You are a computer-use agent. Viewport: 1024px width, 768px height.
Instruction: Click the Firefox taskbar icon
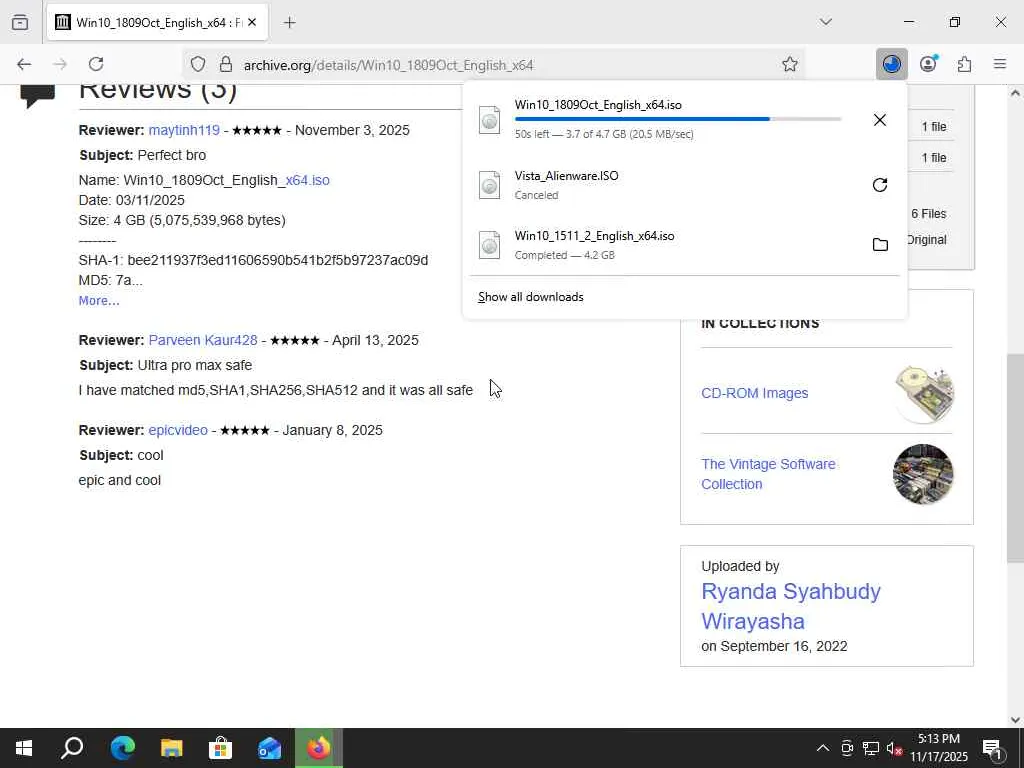click(x=319, y=748)
